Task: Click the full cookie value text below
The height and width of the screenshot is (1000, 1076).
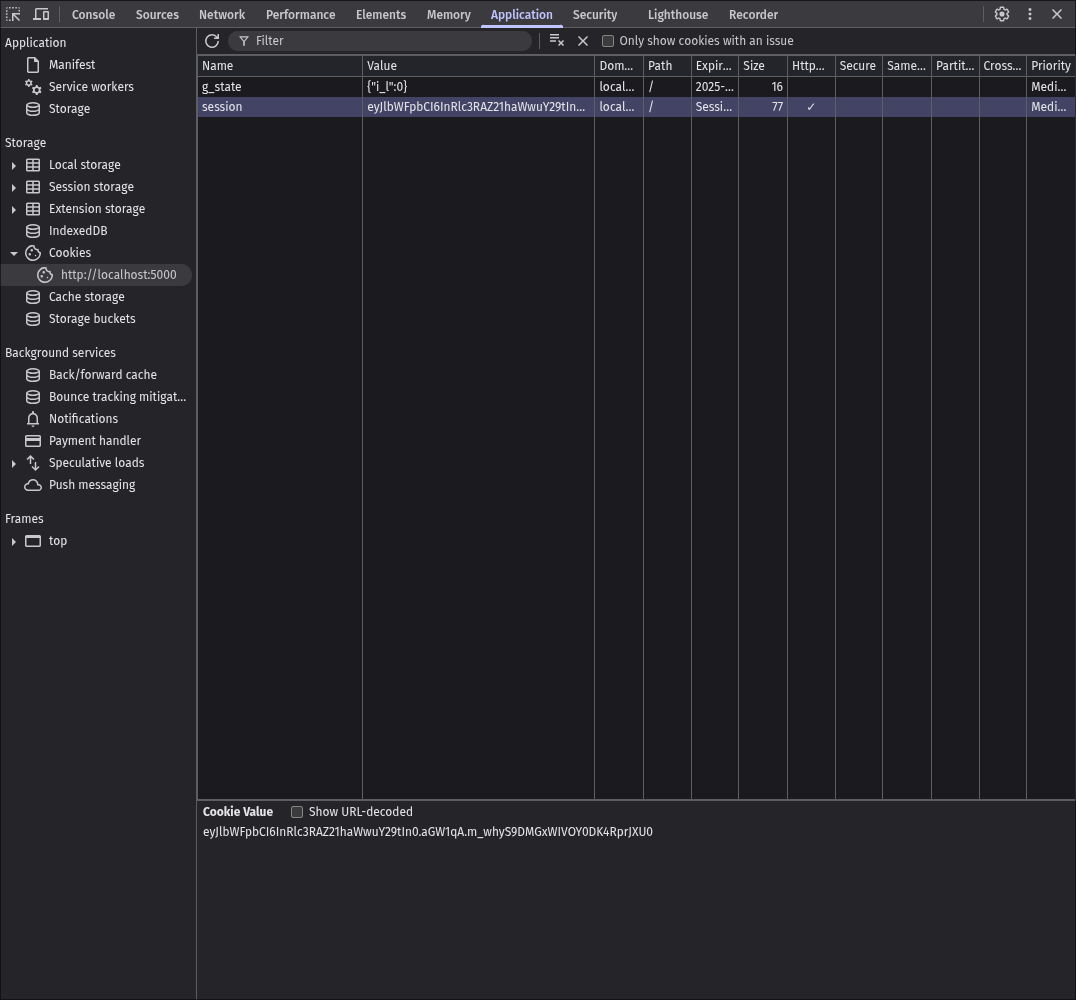Action: click(x=428, y=832)
